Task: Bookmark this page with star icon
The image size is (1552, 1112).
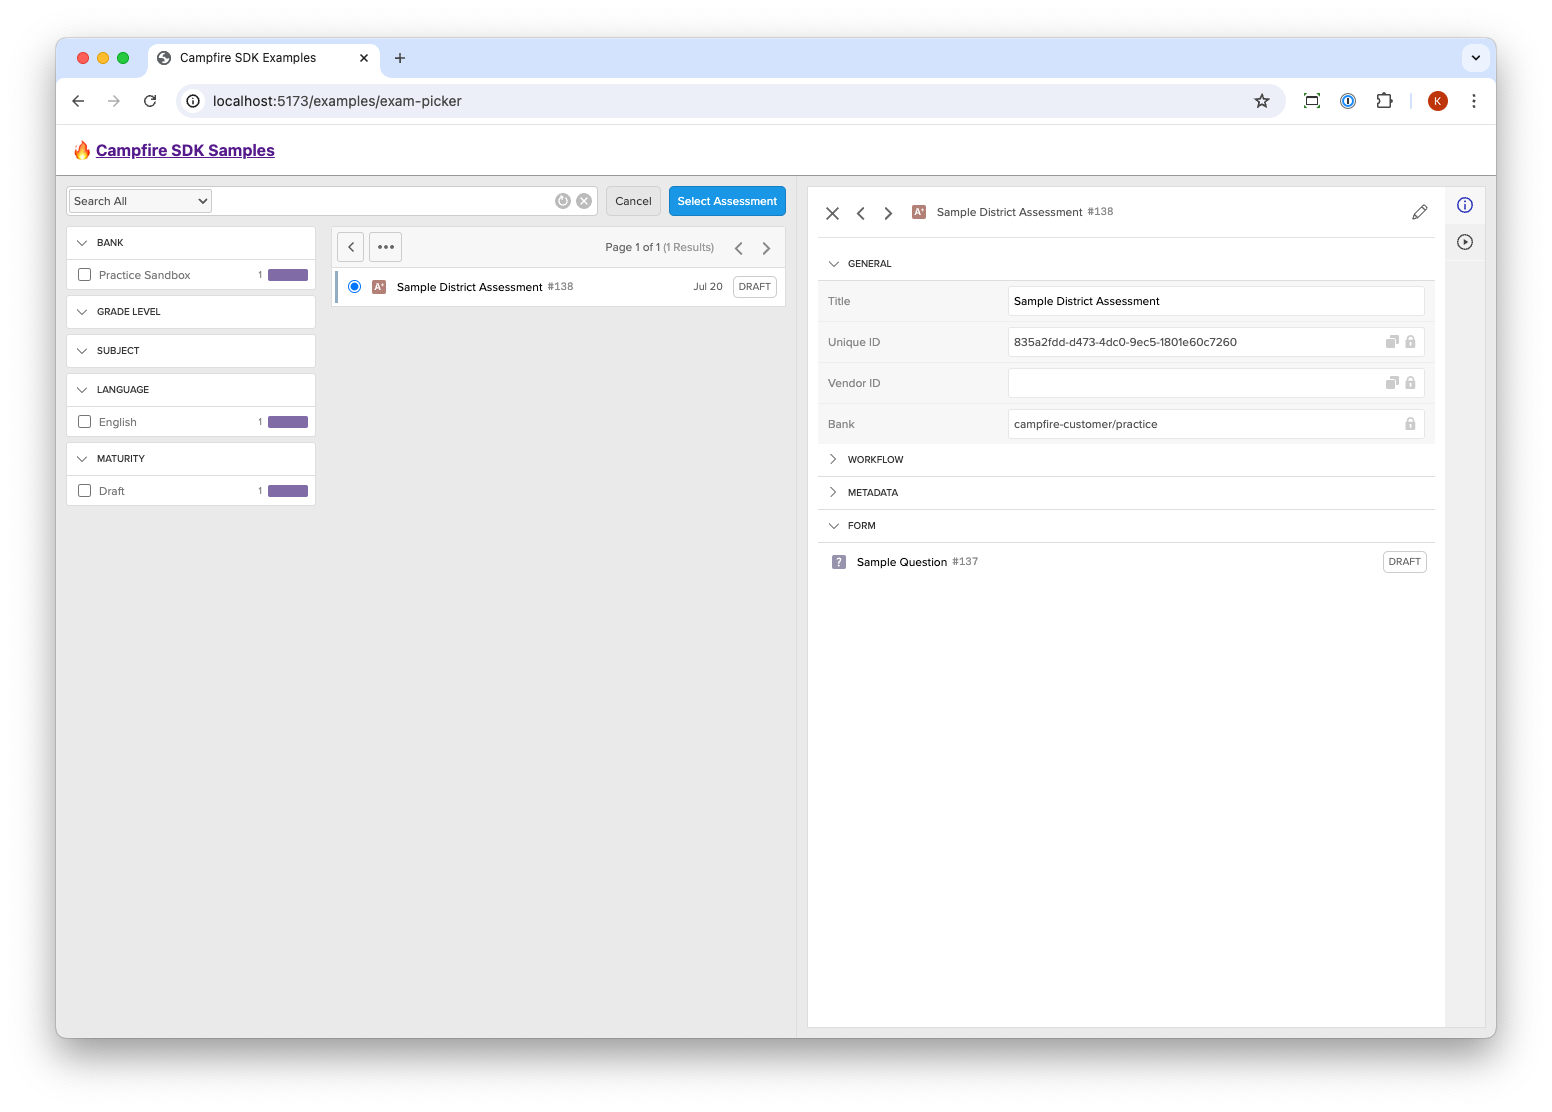Action: coord(1262,101)
